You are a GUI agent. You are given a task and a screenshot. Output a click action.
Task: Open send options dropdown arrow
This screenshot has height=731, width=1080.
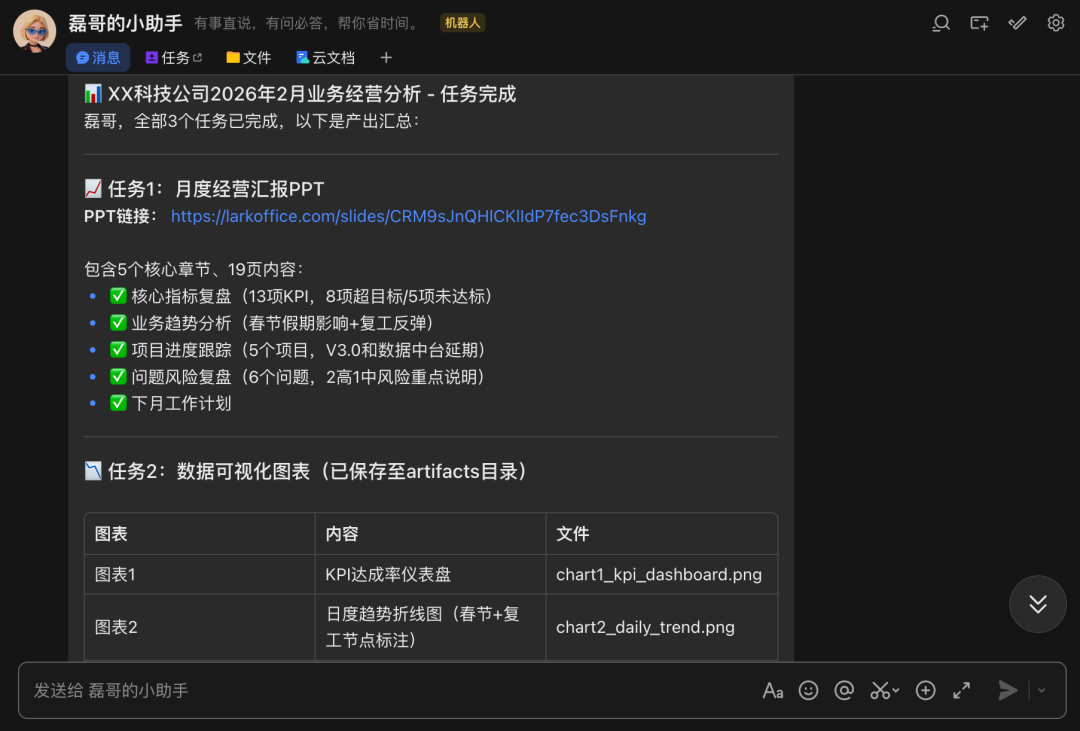(1042, 690)
